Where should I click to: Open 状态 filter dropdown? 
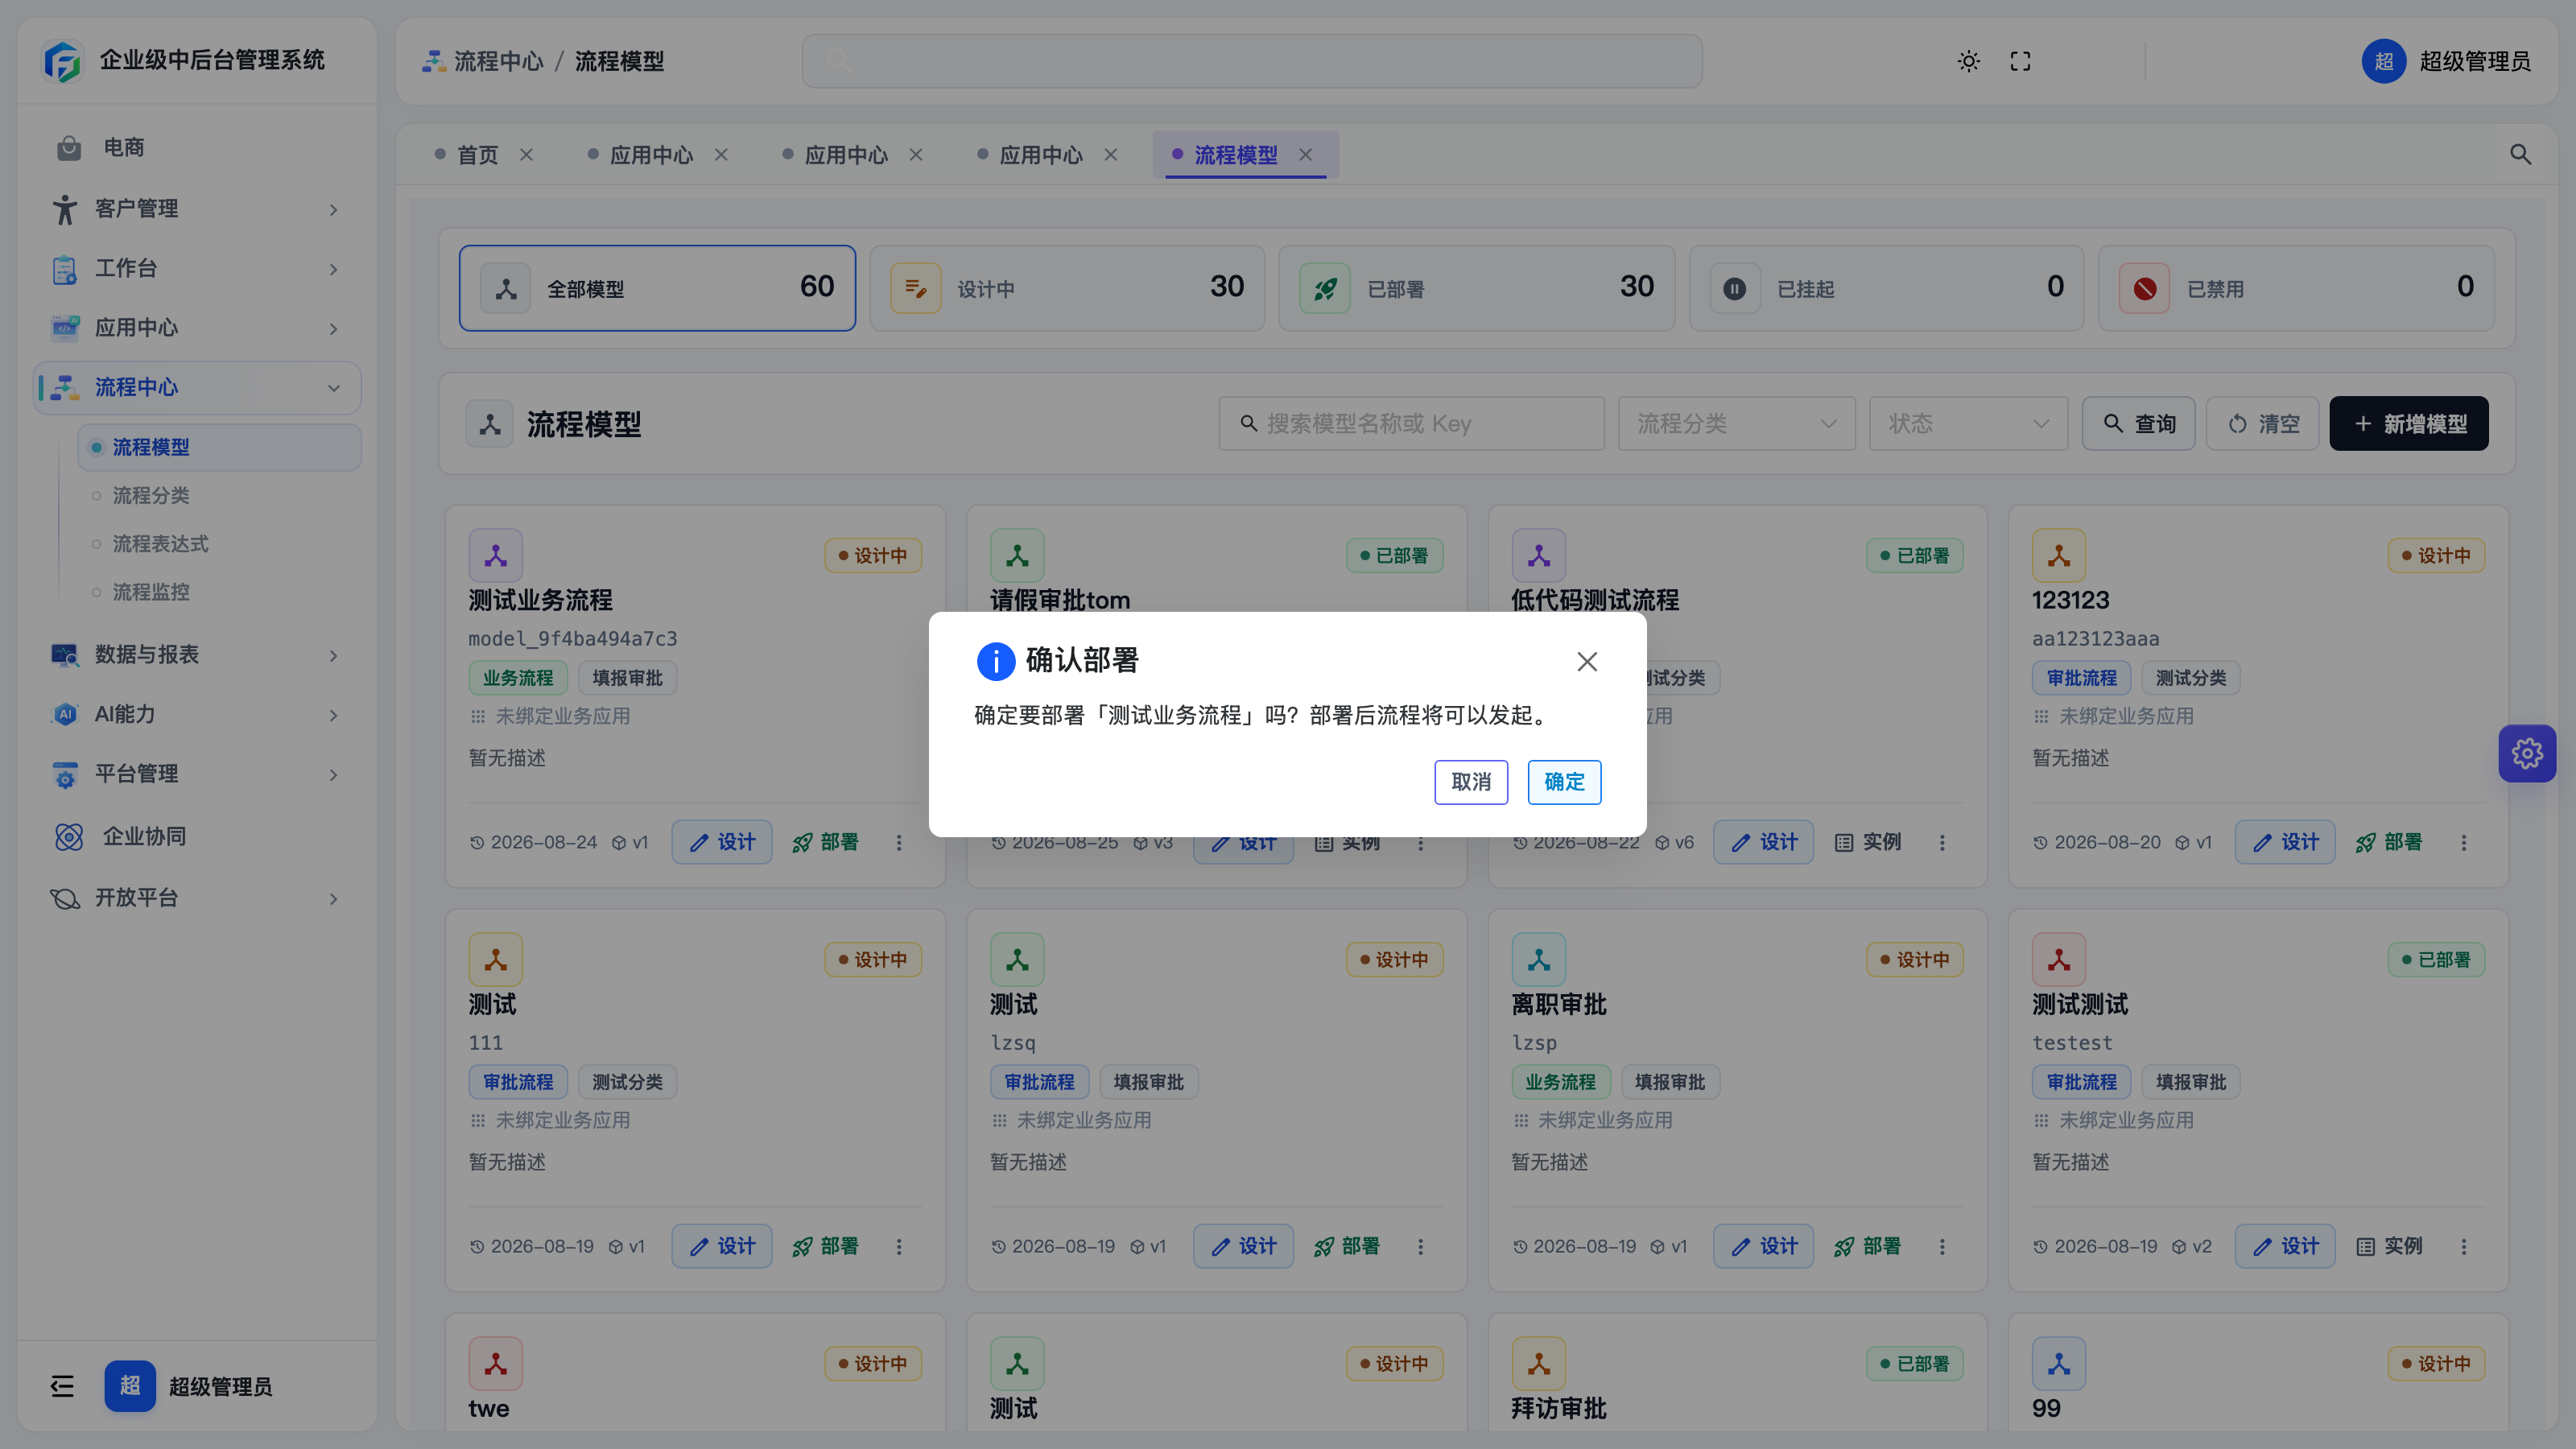(1968, 424)
